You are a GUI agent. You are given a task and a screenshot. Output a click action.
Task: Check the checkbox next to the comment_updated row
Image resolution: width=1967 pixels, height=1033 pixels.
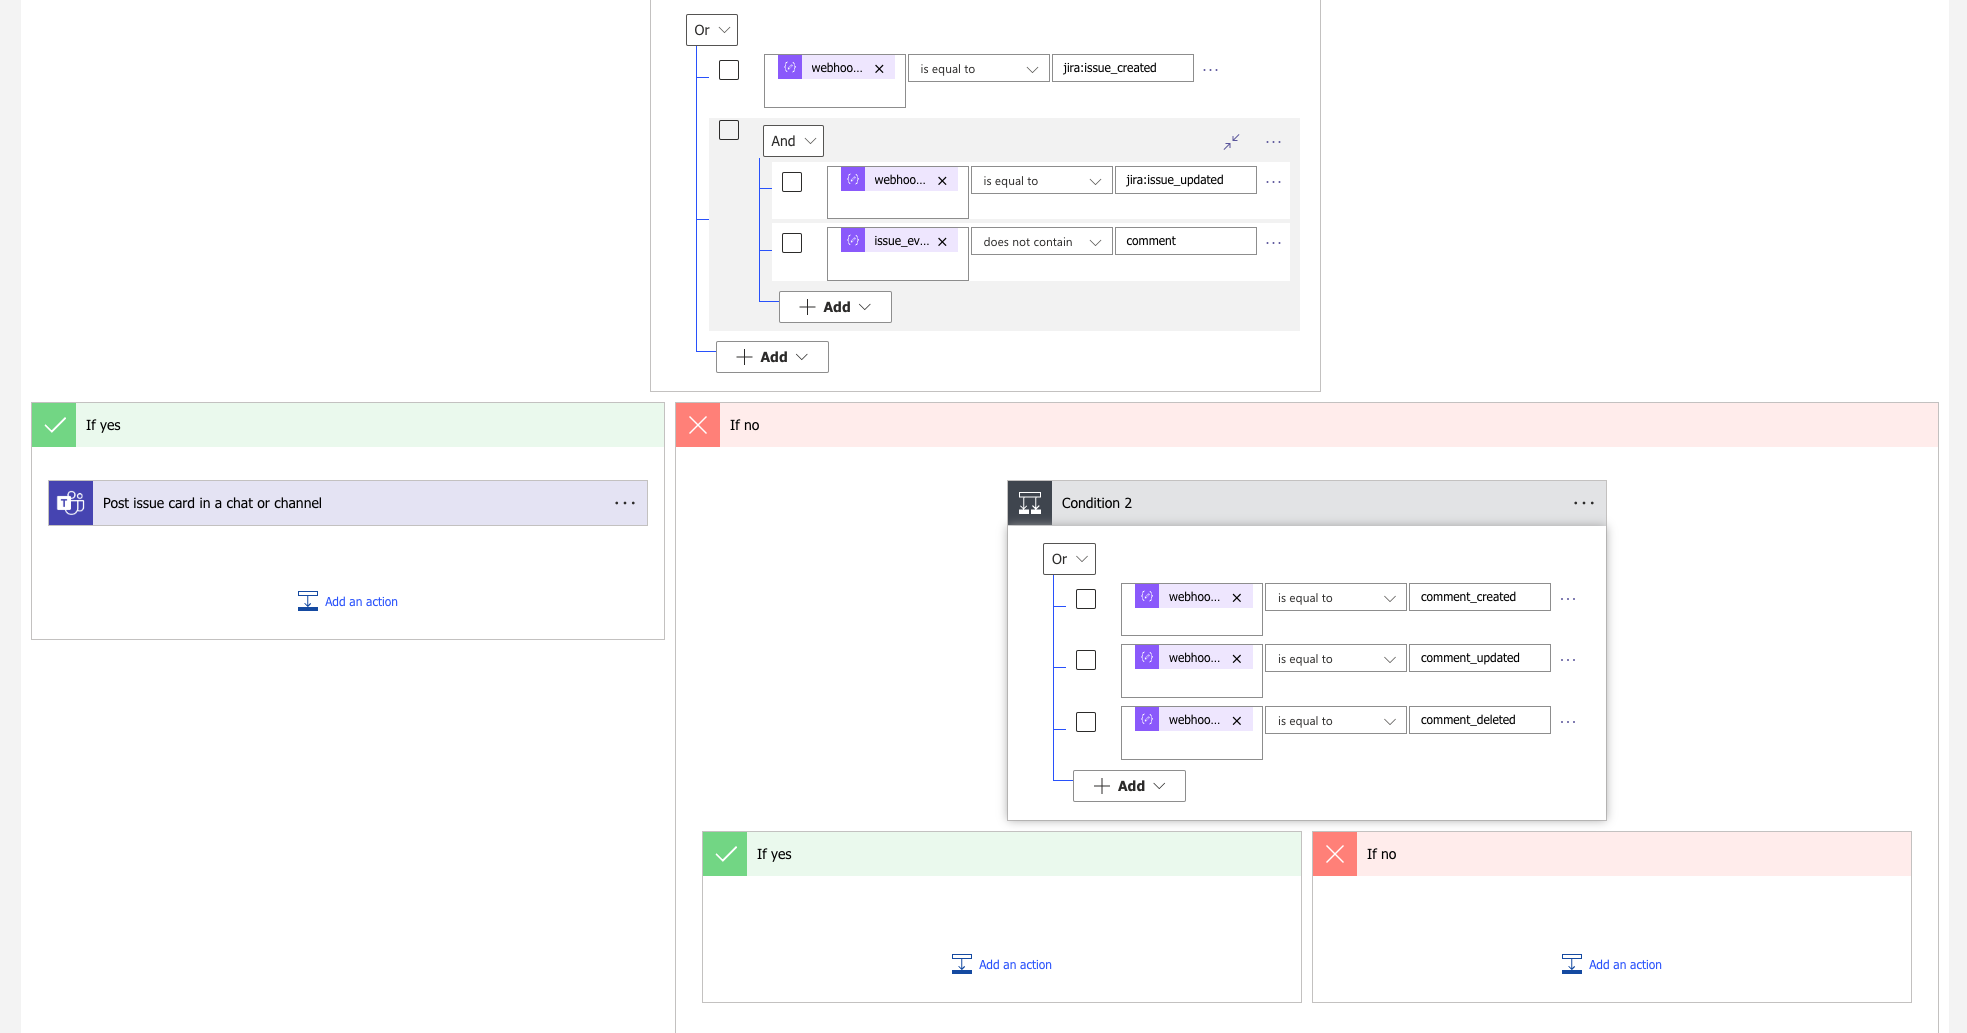click(1086, 660)
